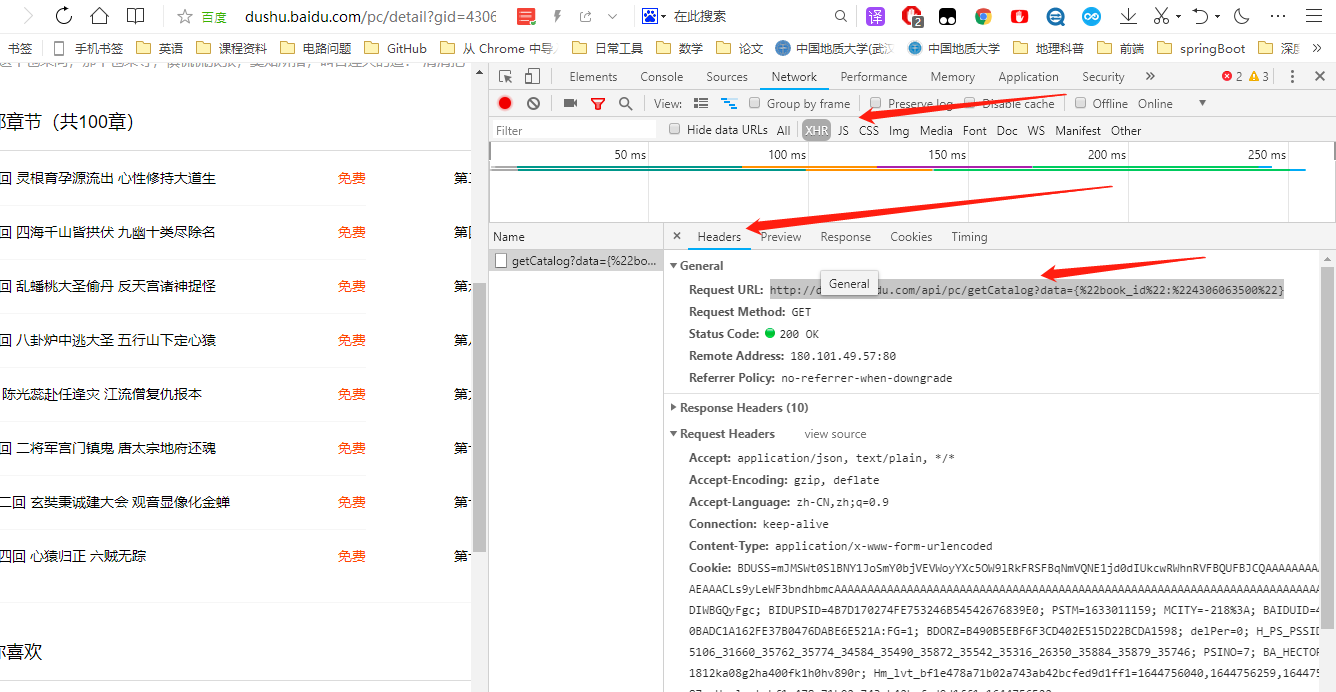Viewport: 1336px width, 692px height.
Task: Enable Preserve log checkbox
Action: coord(876,103)
